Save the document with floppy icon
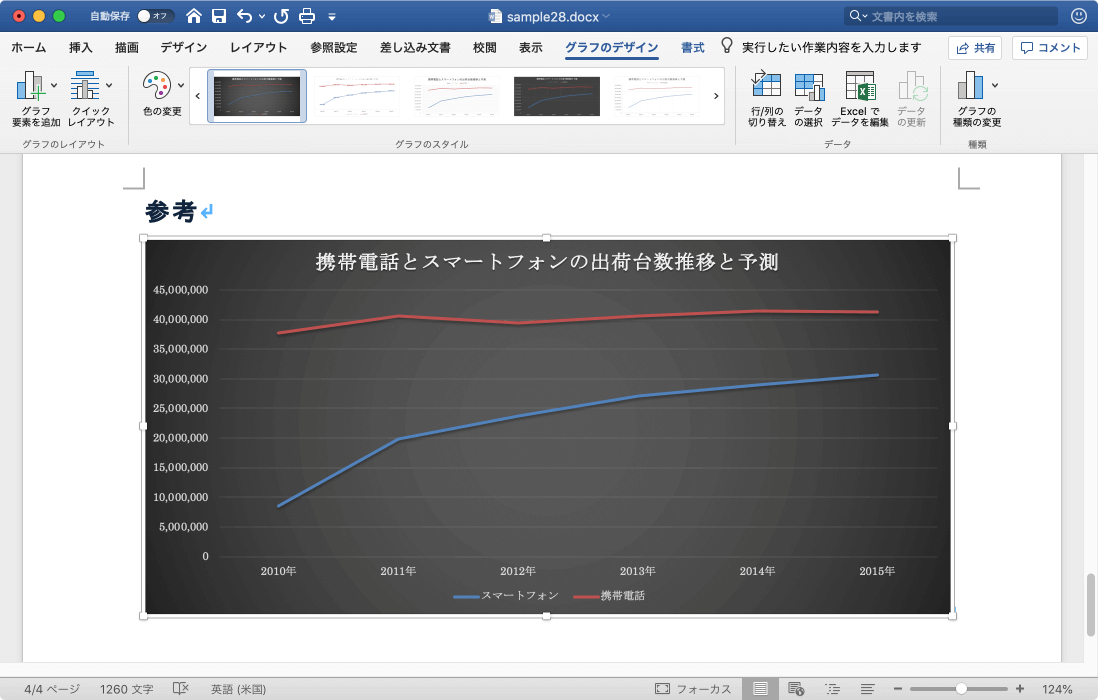 [219, 16]
